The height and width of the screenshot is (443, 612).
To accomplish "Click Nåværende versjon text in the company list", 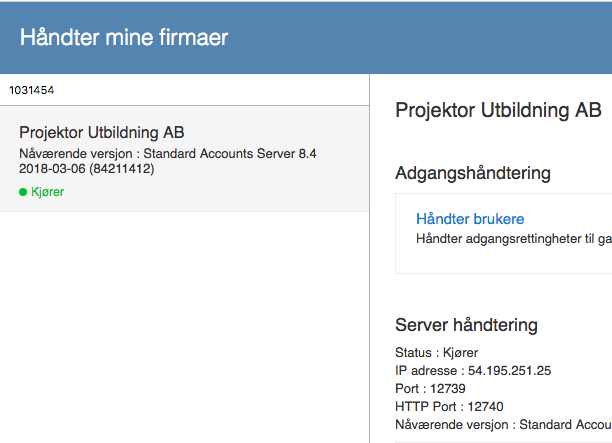I will pyautogui.click(x=167, y=154).
